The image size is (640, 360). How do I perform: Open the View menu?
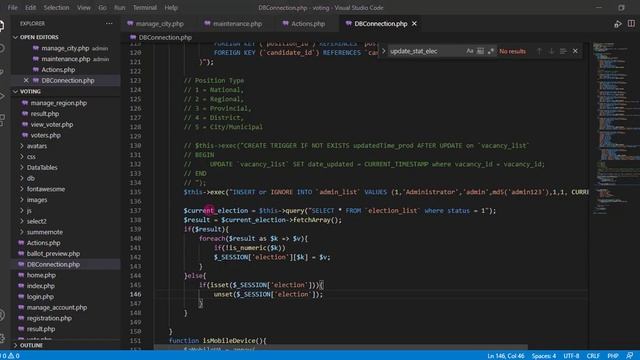click(x=84, y=7)
